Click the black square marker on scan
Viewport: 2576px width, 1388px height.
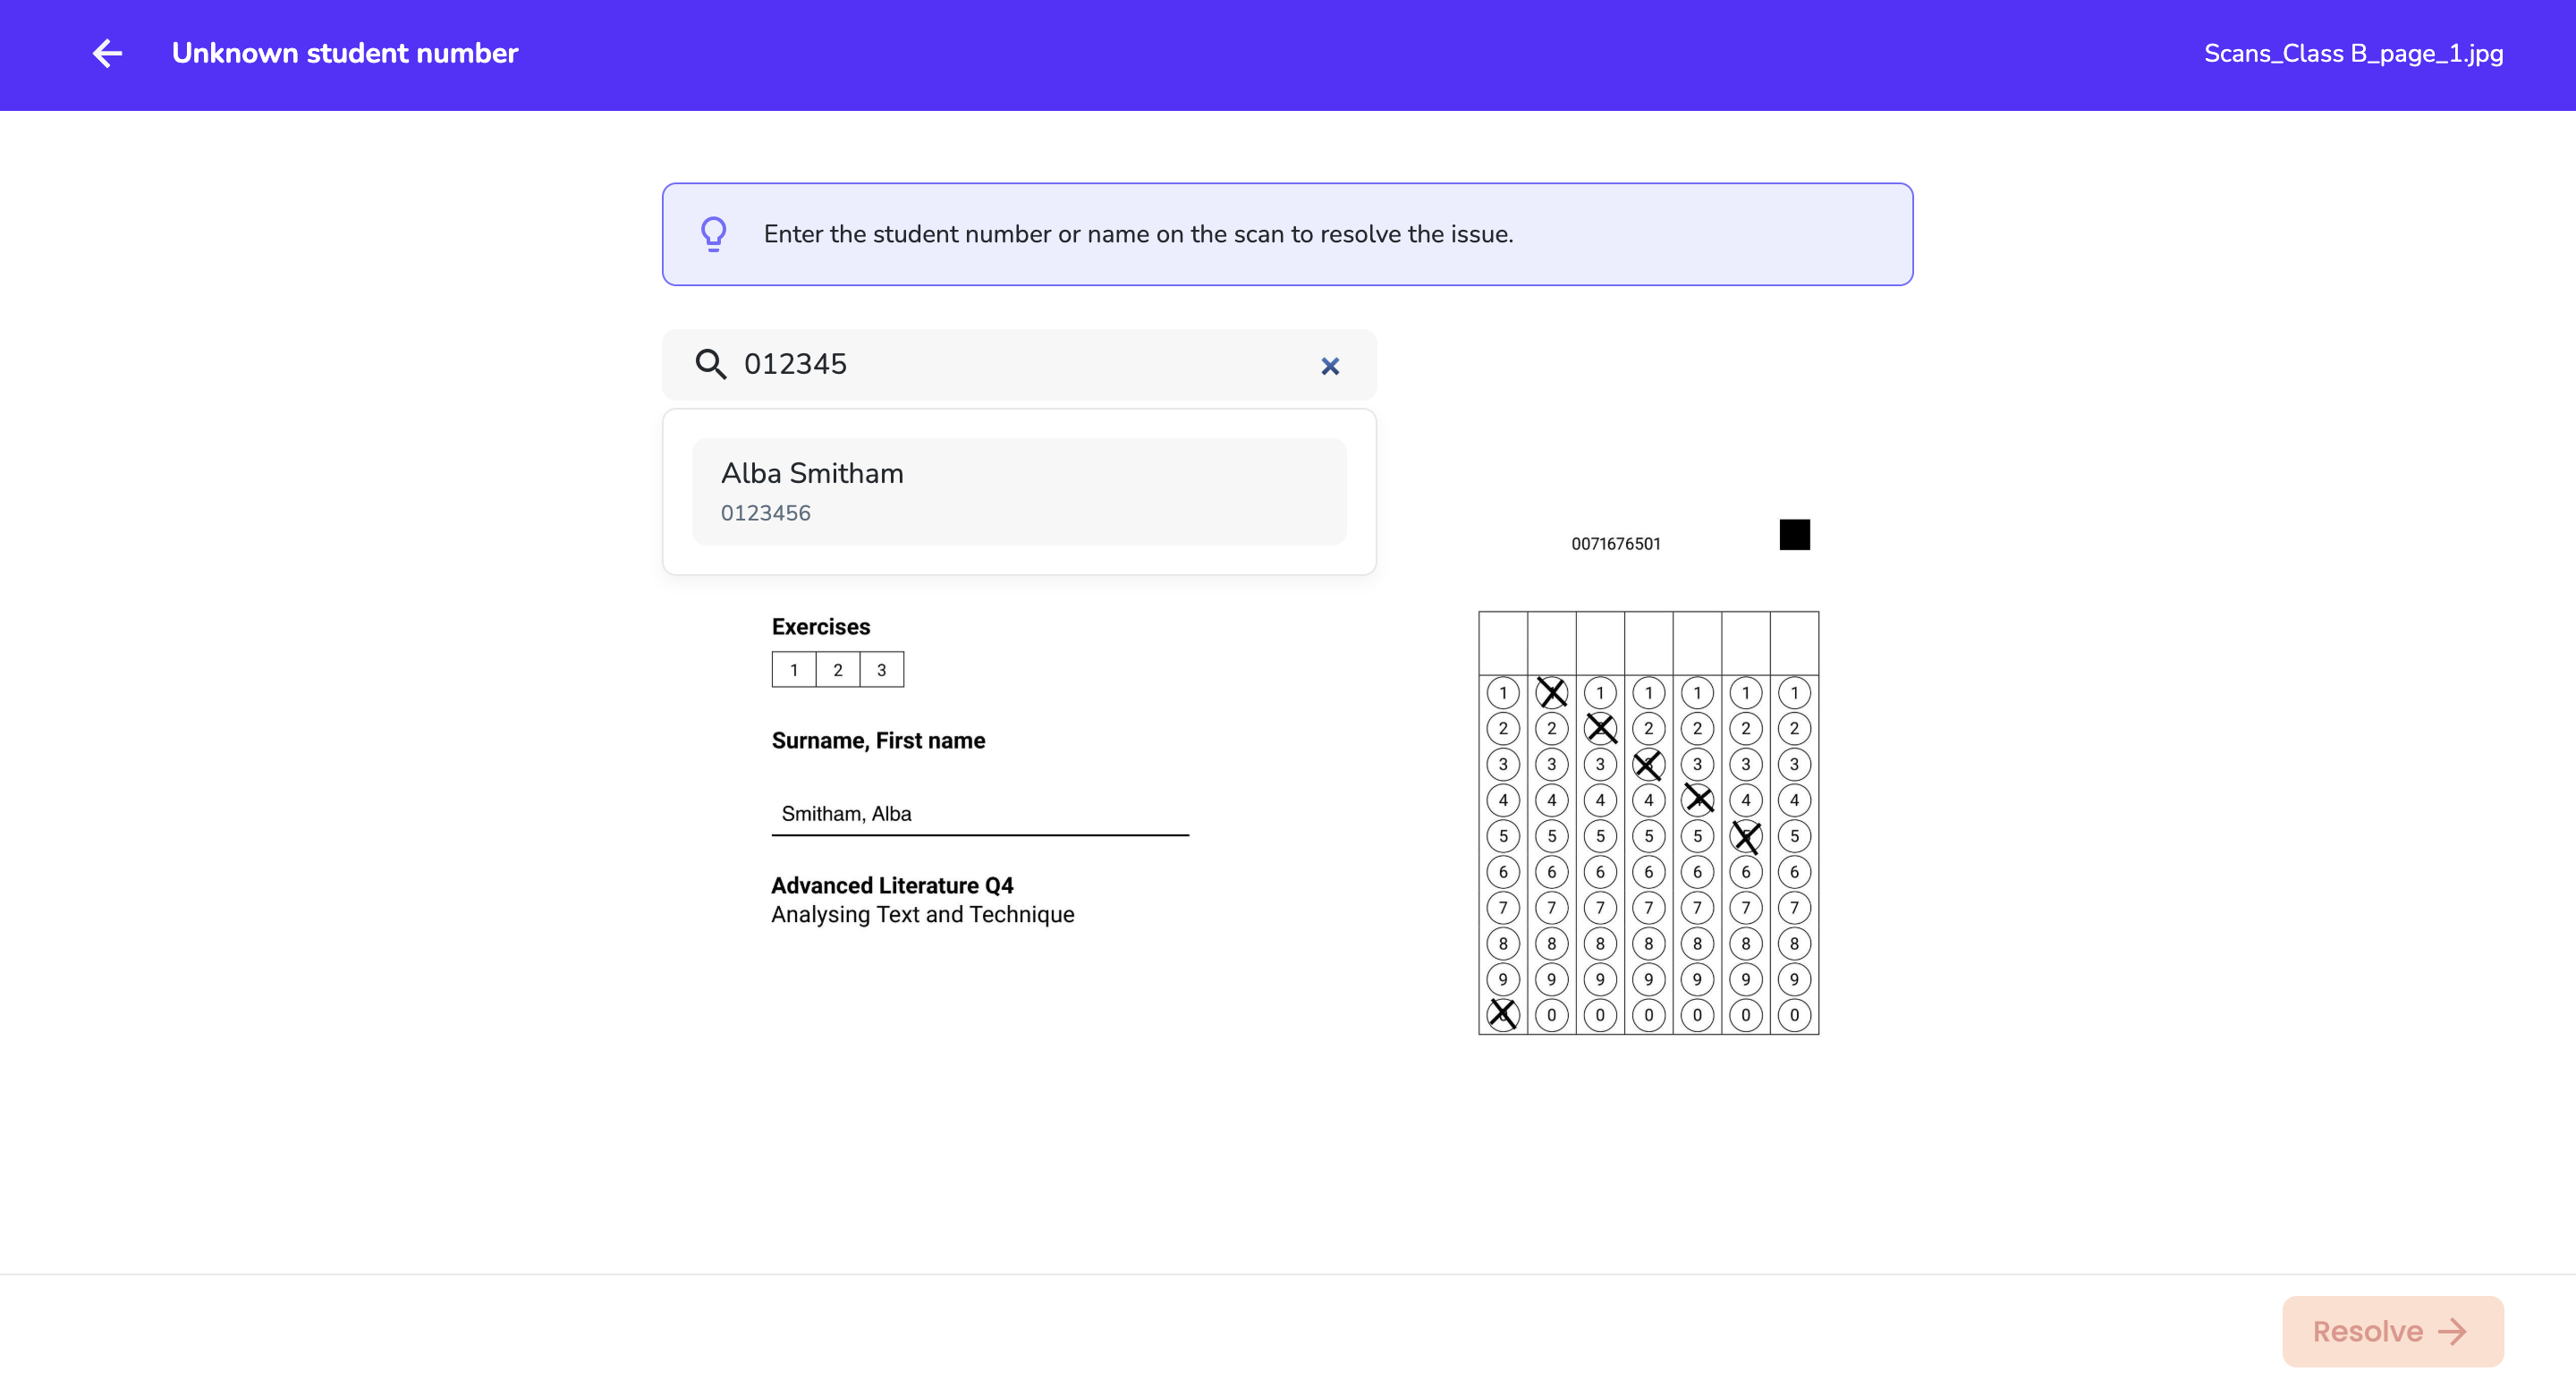tap(1794, 534)
